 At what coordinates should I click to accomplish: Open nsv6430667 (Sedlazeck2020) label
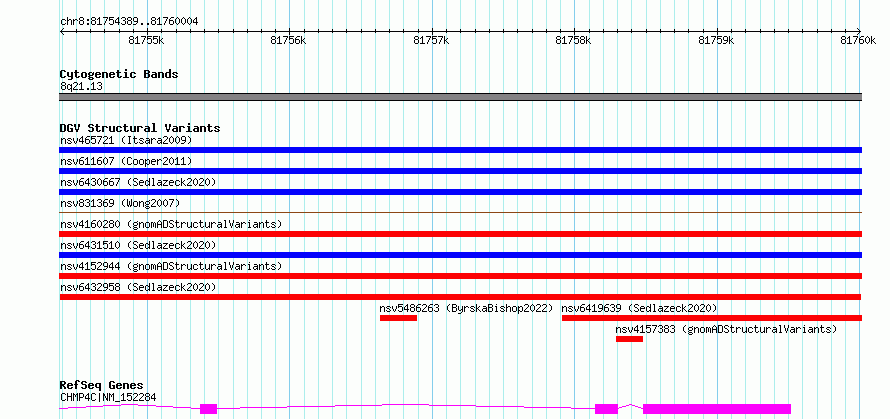coord(138,182)
